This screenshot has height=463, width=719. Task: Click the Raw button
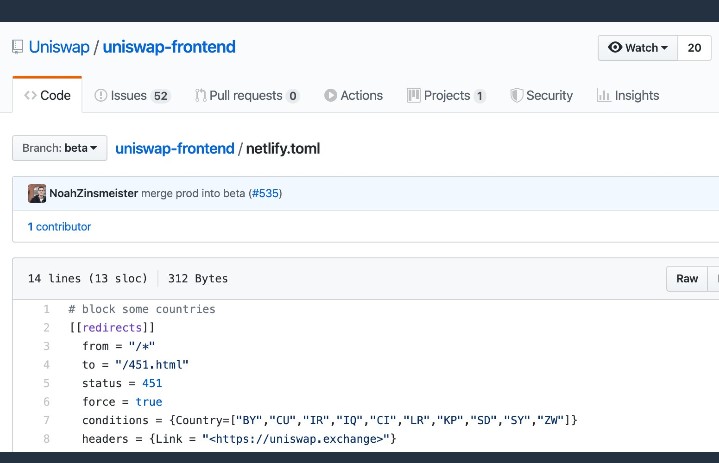686,279
